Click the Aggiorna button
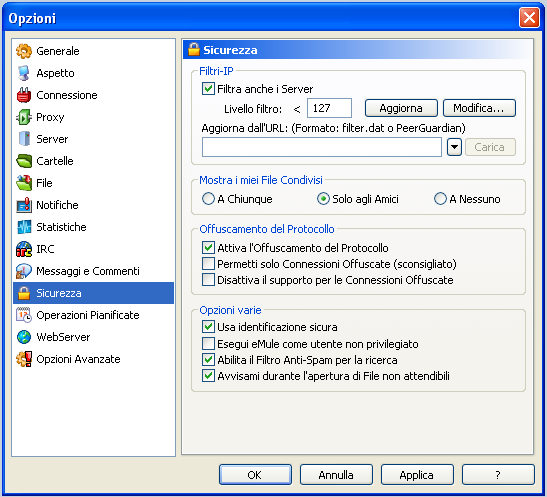This screenshot has width=547, height=497. pyautogui.click(x=401, y=108)
